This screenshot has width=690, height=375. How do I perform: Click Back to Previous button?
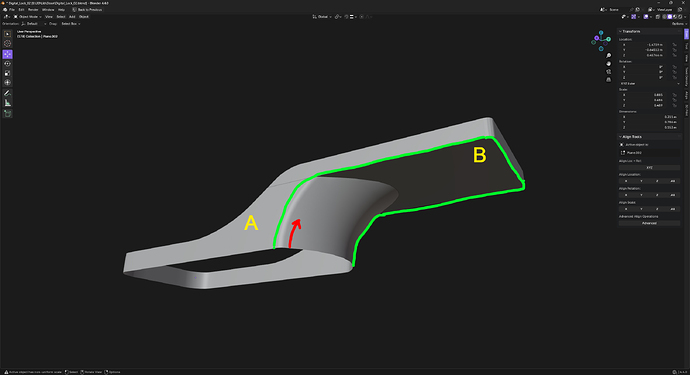[87, 10]
